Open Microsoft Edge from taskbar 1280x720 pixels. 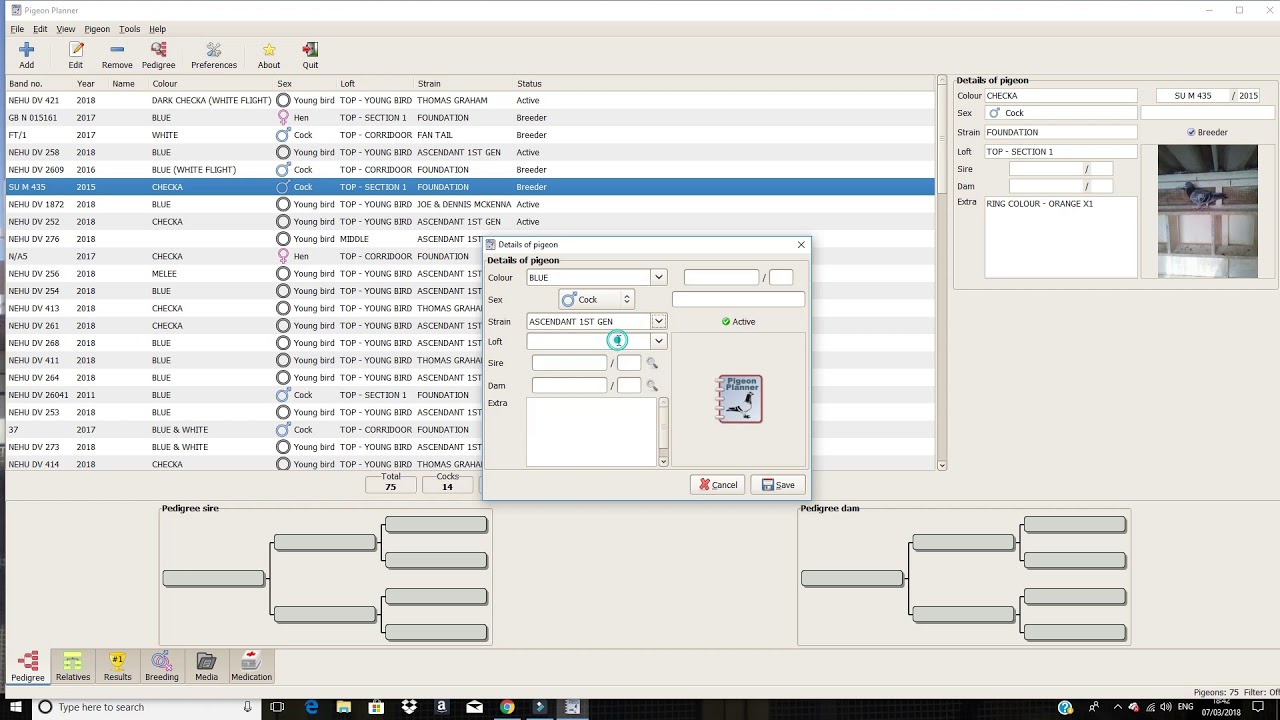tap(312, 707)
